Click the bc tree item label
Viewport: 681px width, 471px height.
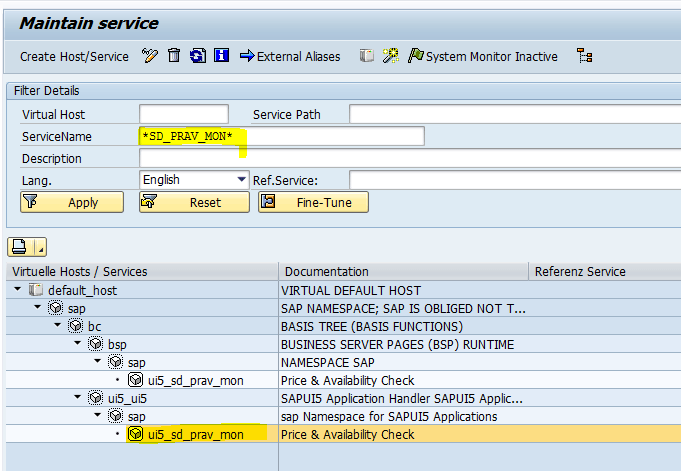(x=94, y=326)
